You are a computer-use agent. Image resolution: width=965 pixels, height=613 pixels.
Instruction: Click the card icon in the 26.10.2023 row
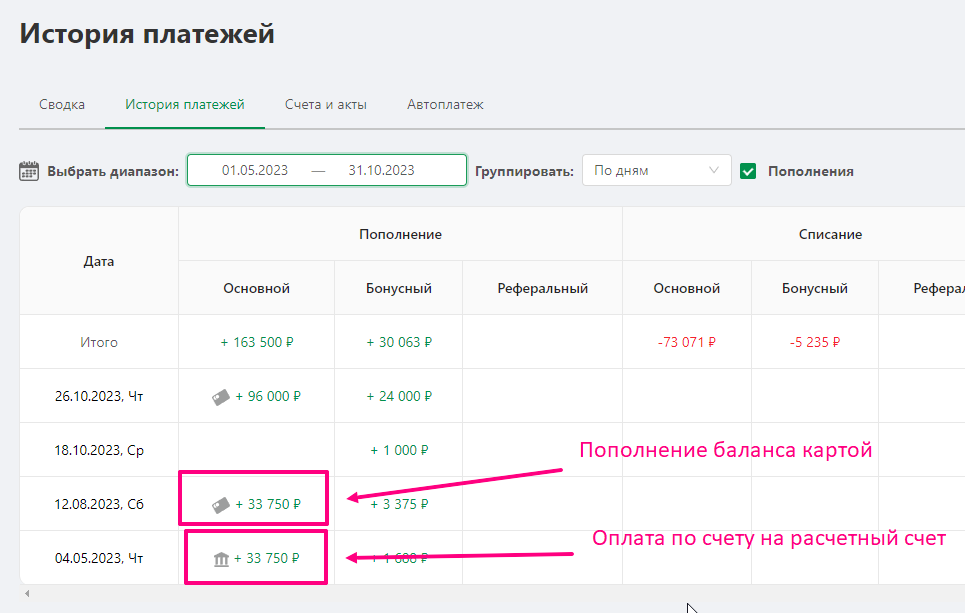(x=221, y=397)
